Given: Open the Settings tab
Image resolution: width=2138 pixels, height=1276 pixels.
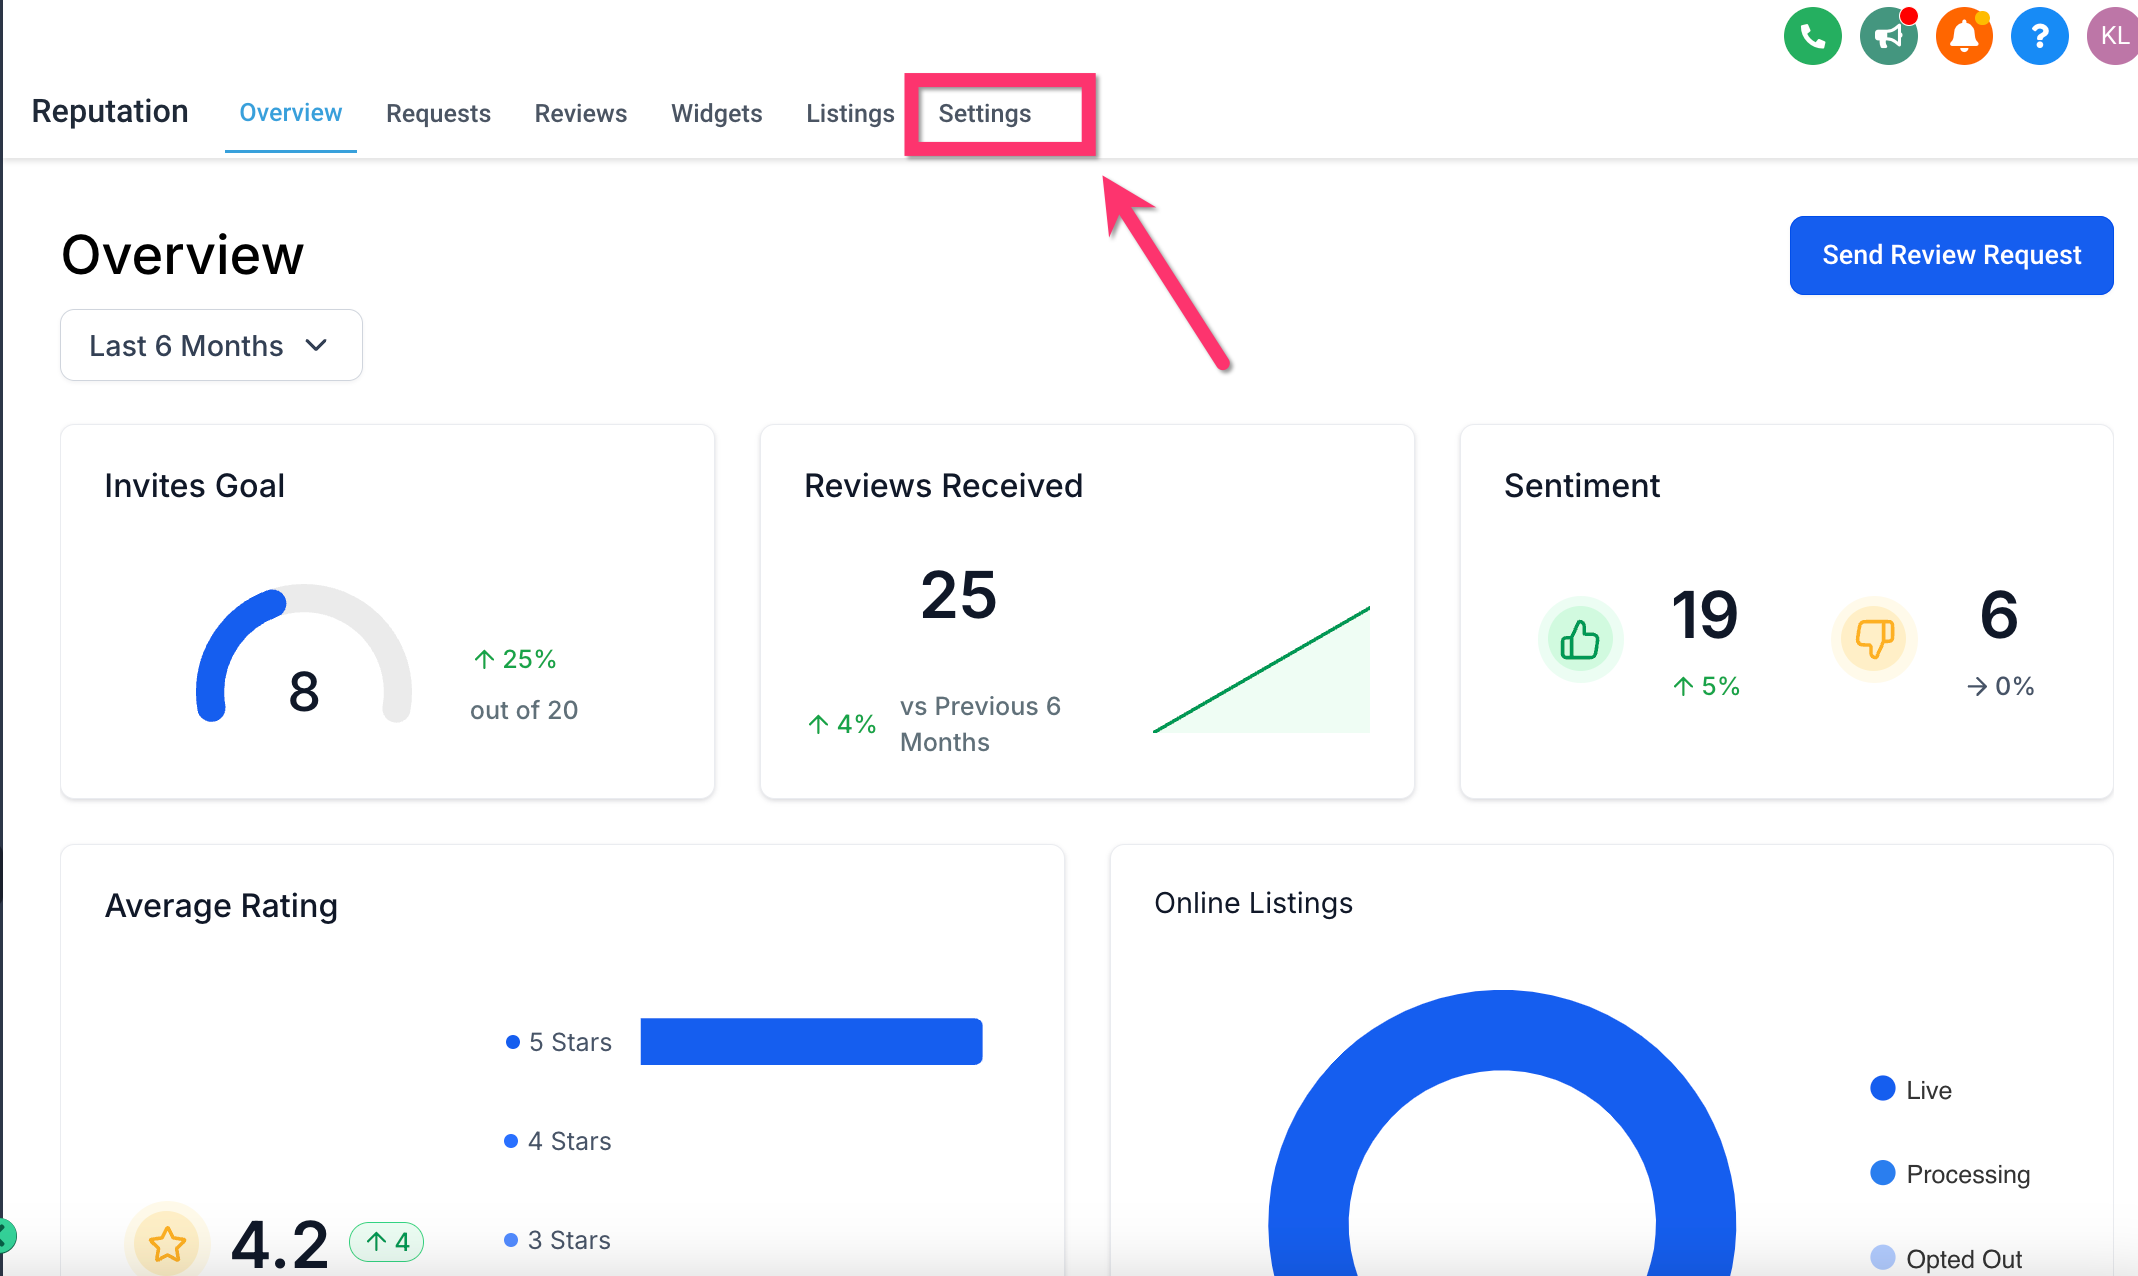Looking at the screenshot, I should pyautogui.click(x=985, y=114).
